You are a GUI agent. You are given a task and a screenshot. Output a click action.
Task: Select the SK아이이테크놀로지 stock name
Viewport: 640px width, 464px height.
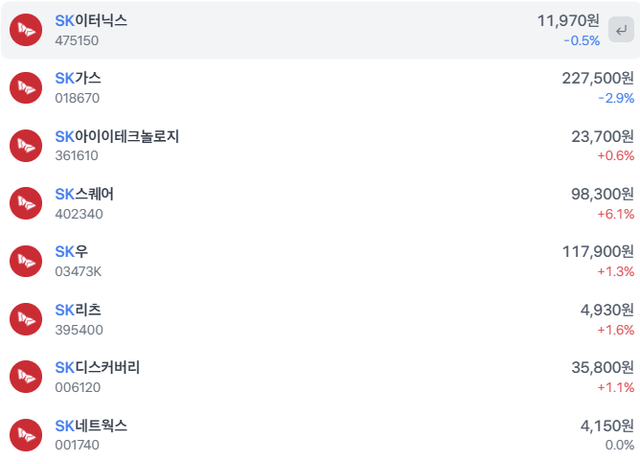tap(117, 136)
